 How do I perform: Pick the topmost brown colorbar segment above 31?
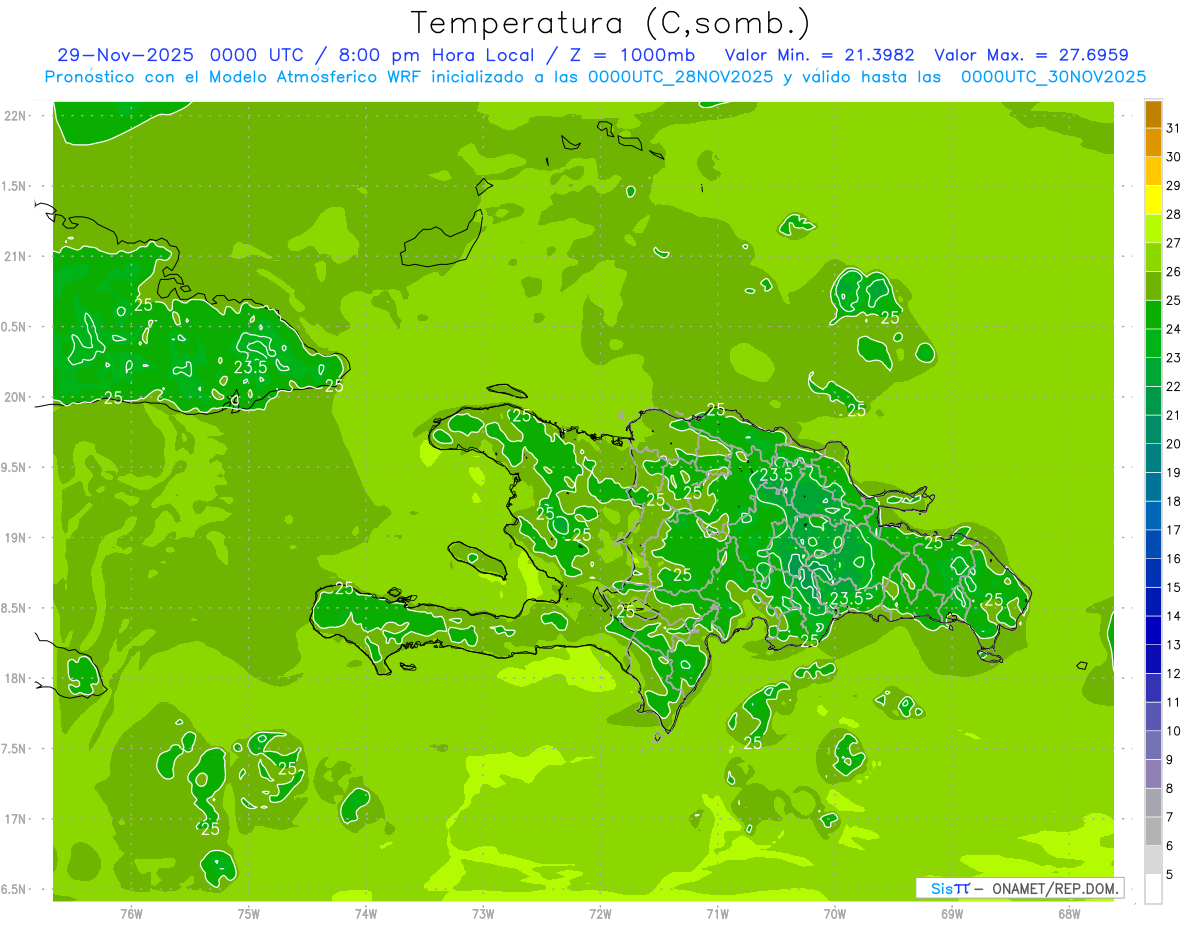[x=1153, y=114]
